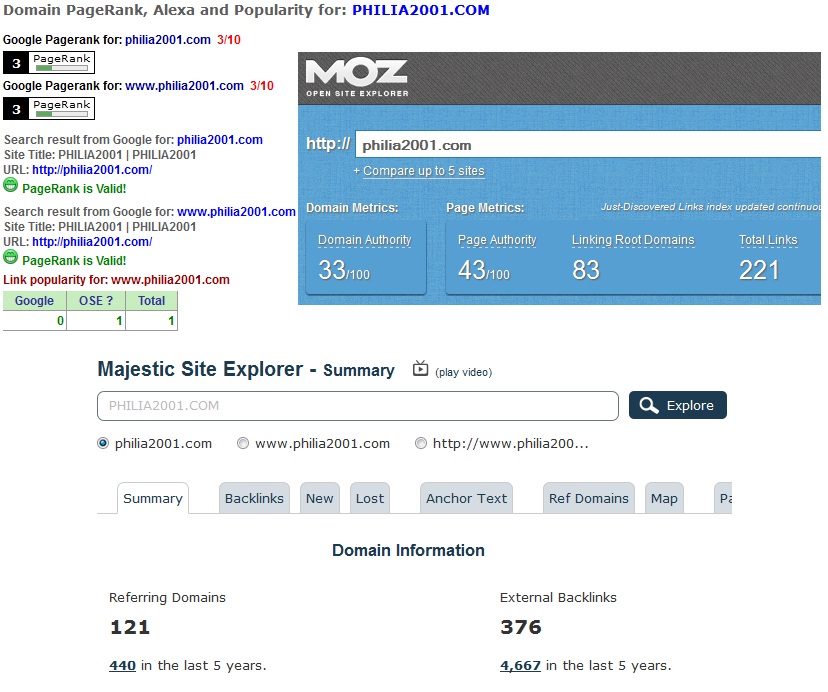Click the Moz URL input field
828x692 pixels.
pyautogui.click(x=588, y=145)
